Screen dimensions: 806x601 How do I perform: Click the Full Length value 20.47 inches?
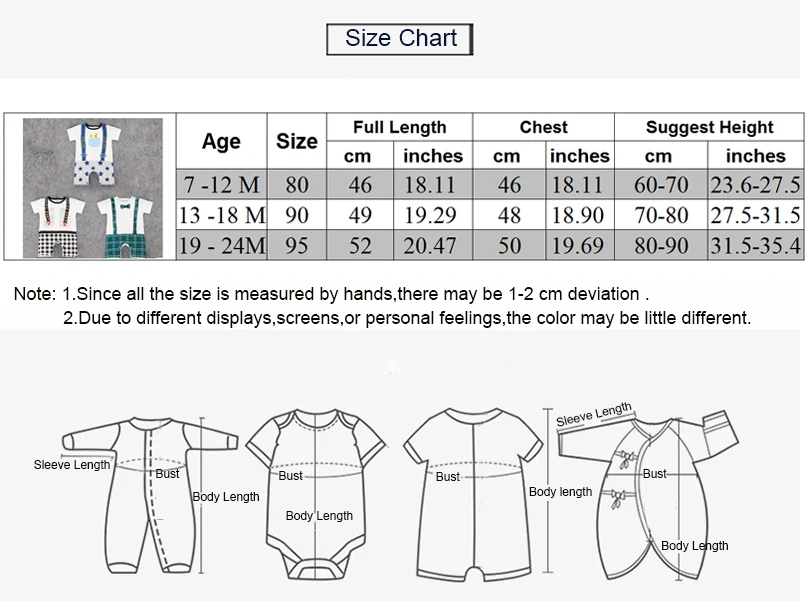[433, 245]
